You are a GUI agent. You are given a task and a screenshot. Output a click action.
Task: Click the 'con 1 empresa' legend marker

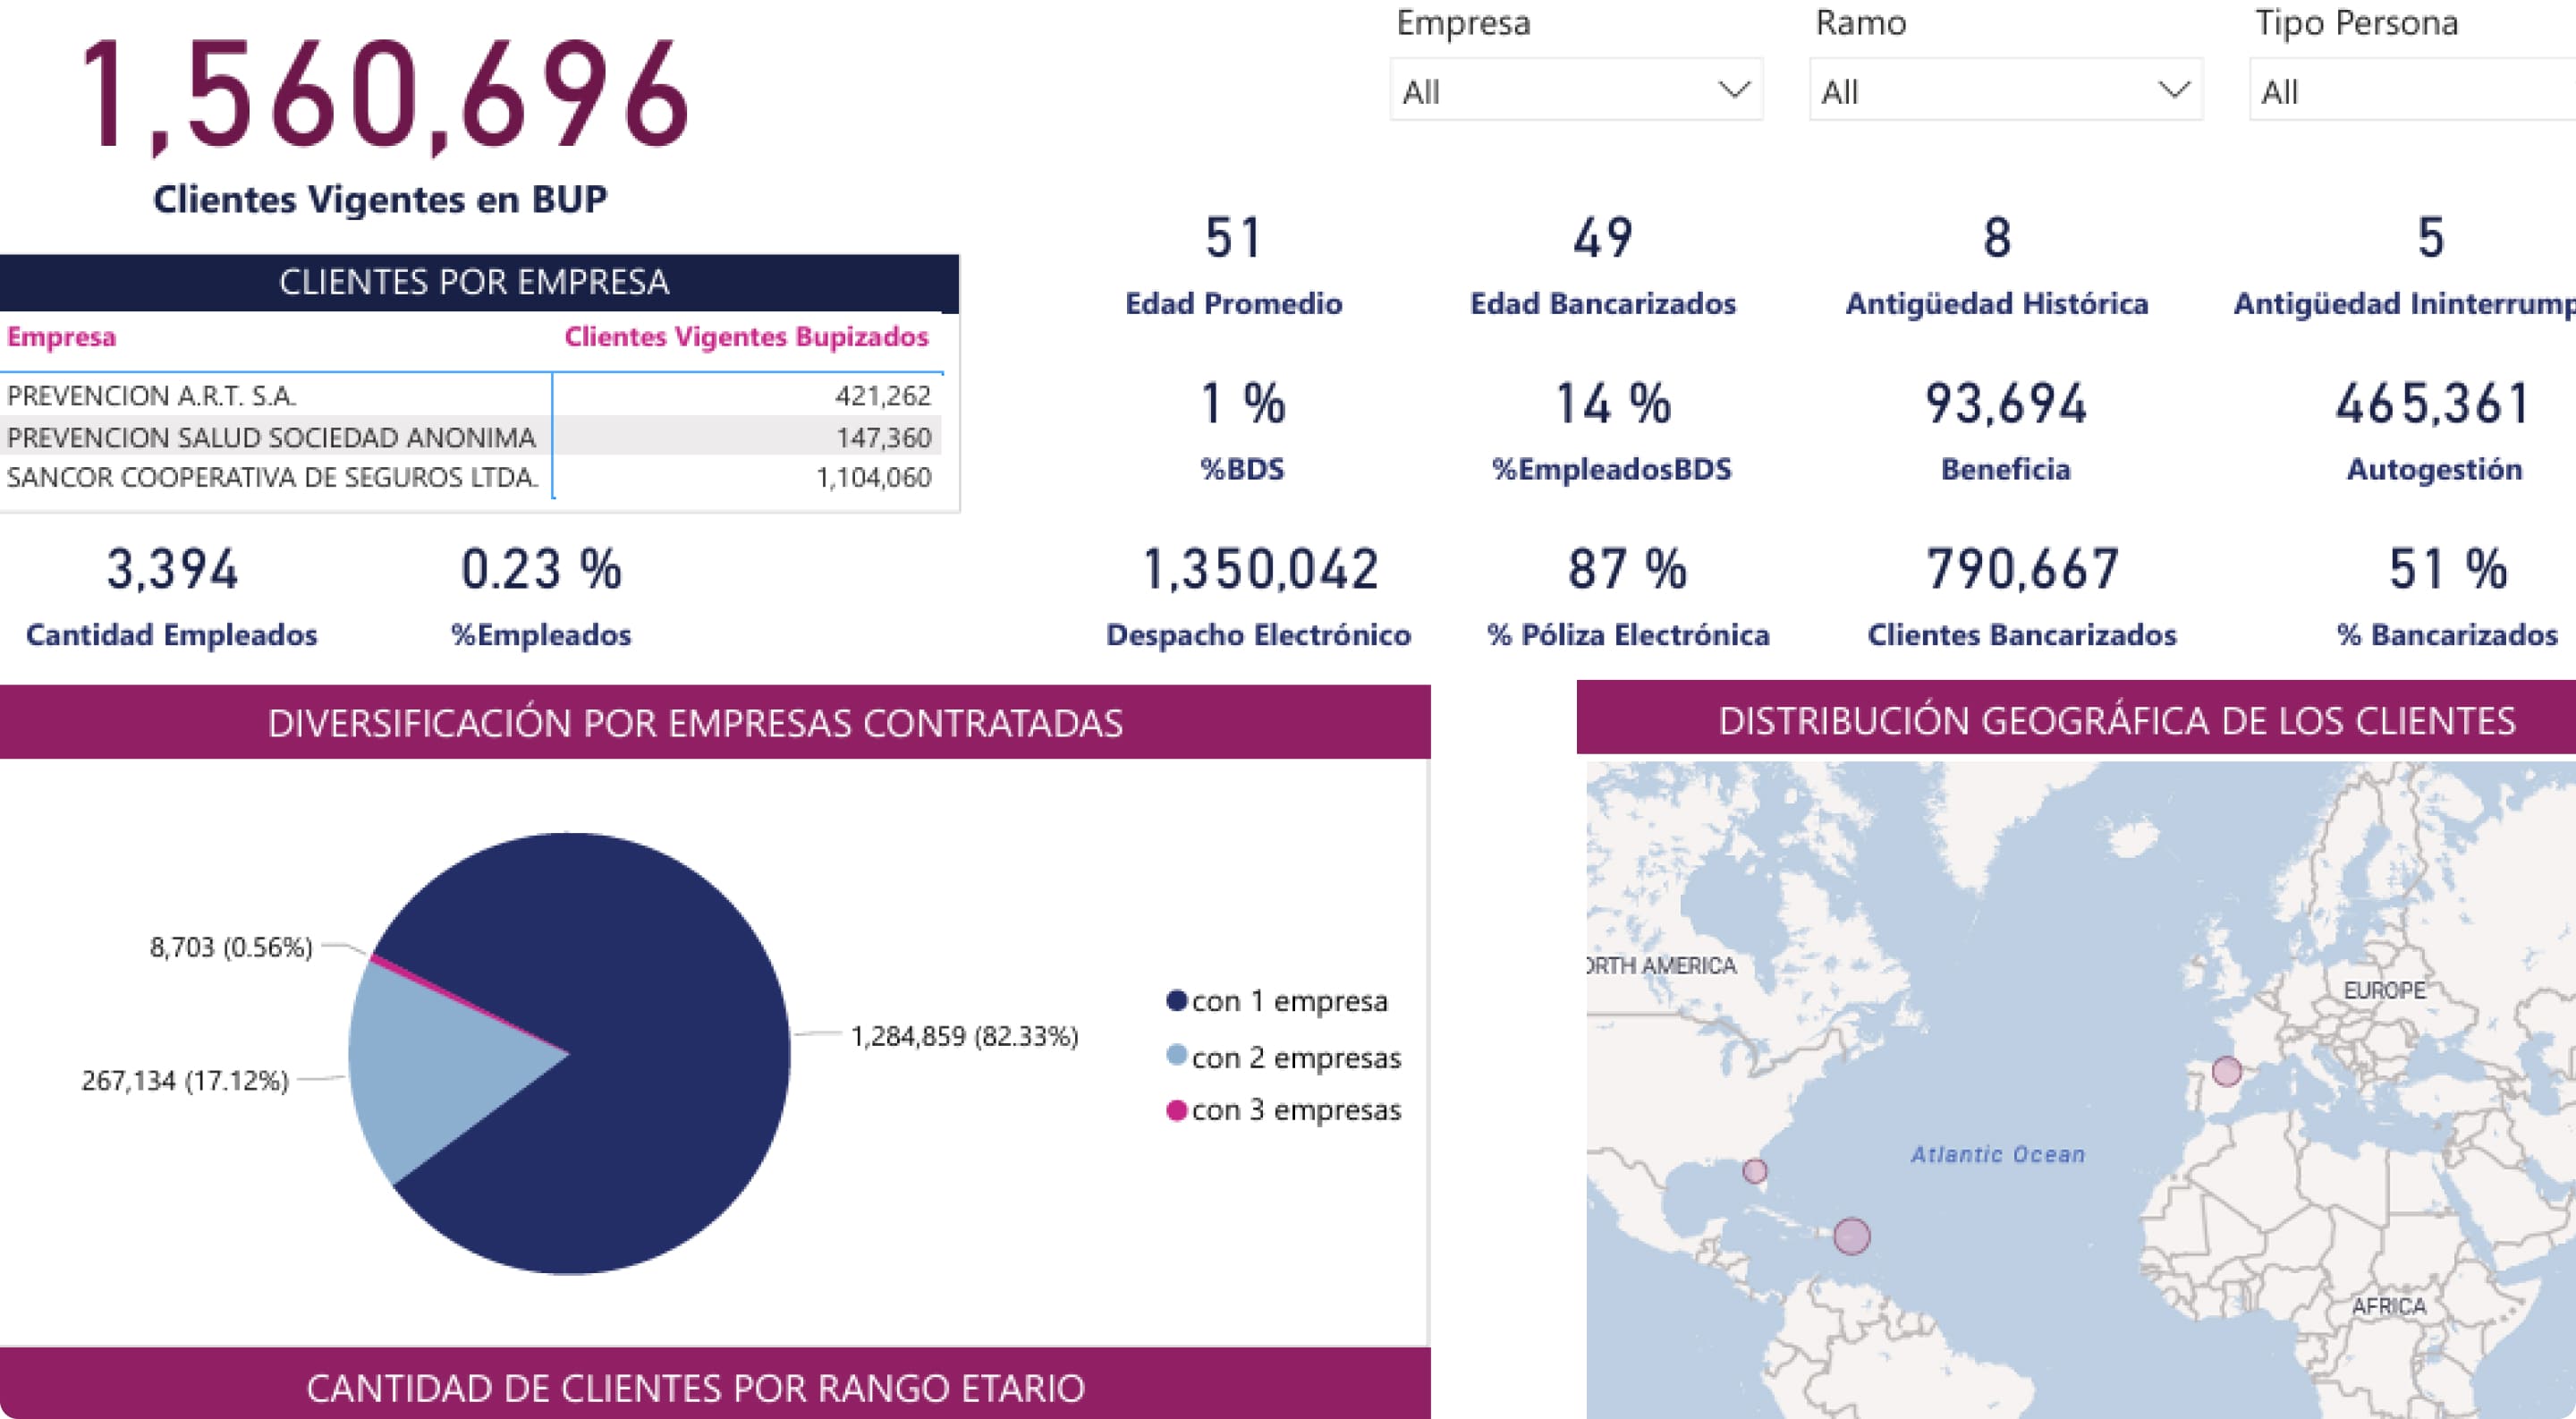coord(1176,1000)
